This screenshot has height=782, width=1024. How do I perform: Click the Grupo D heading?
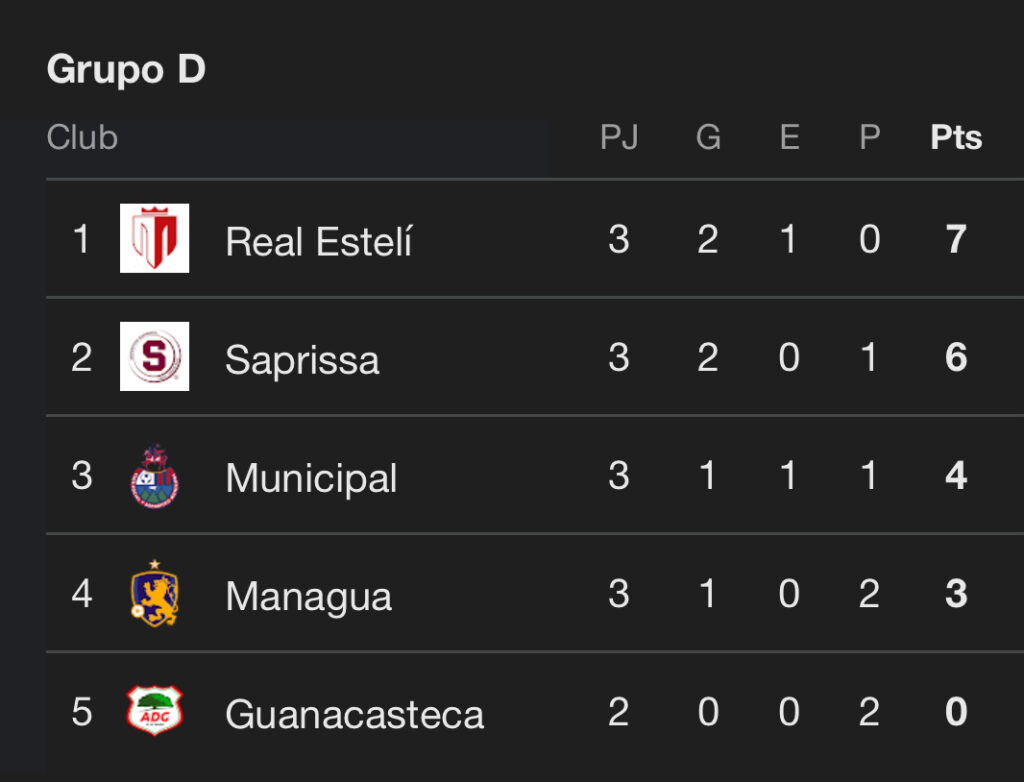click(x=126, y=69)
